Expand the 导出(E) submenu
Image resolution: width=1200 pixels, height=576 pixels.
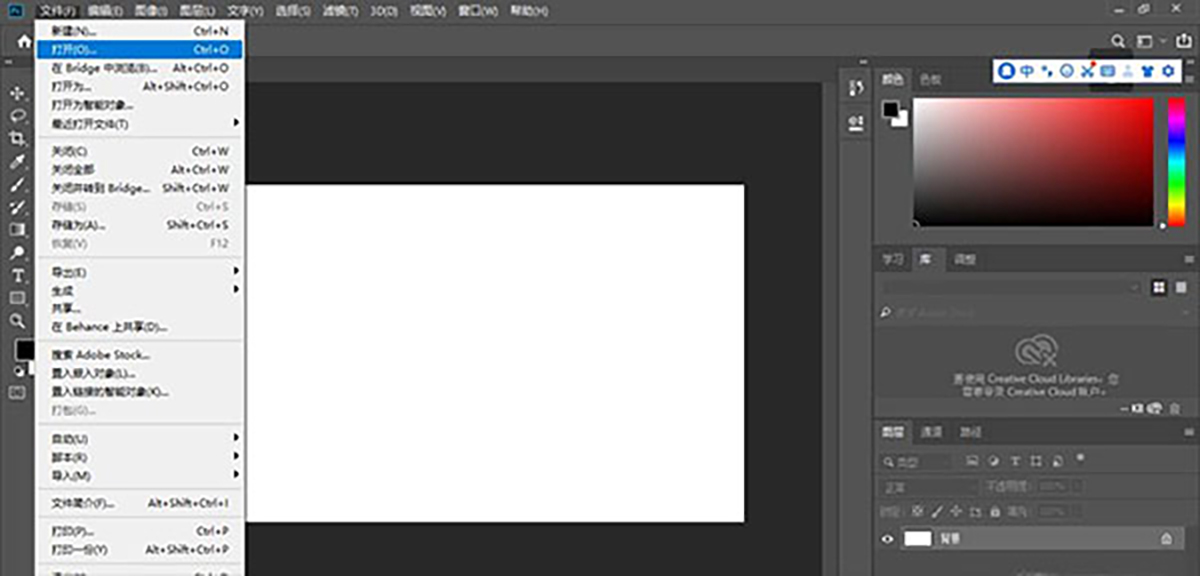pyautogui.click(x=140, y=272)
